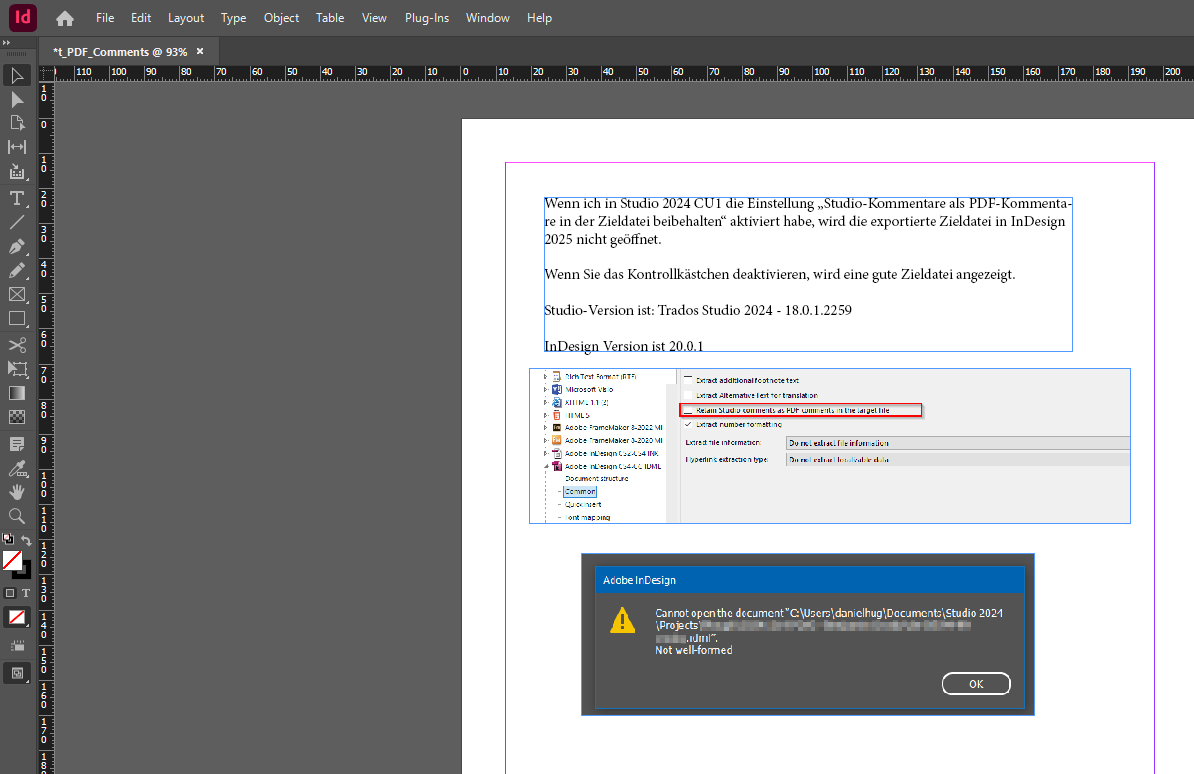Expand the HTML 5 tree node in screenshot
The height and width of the screenshot is (774, 1194).
[x=545, y=415]
